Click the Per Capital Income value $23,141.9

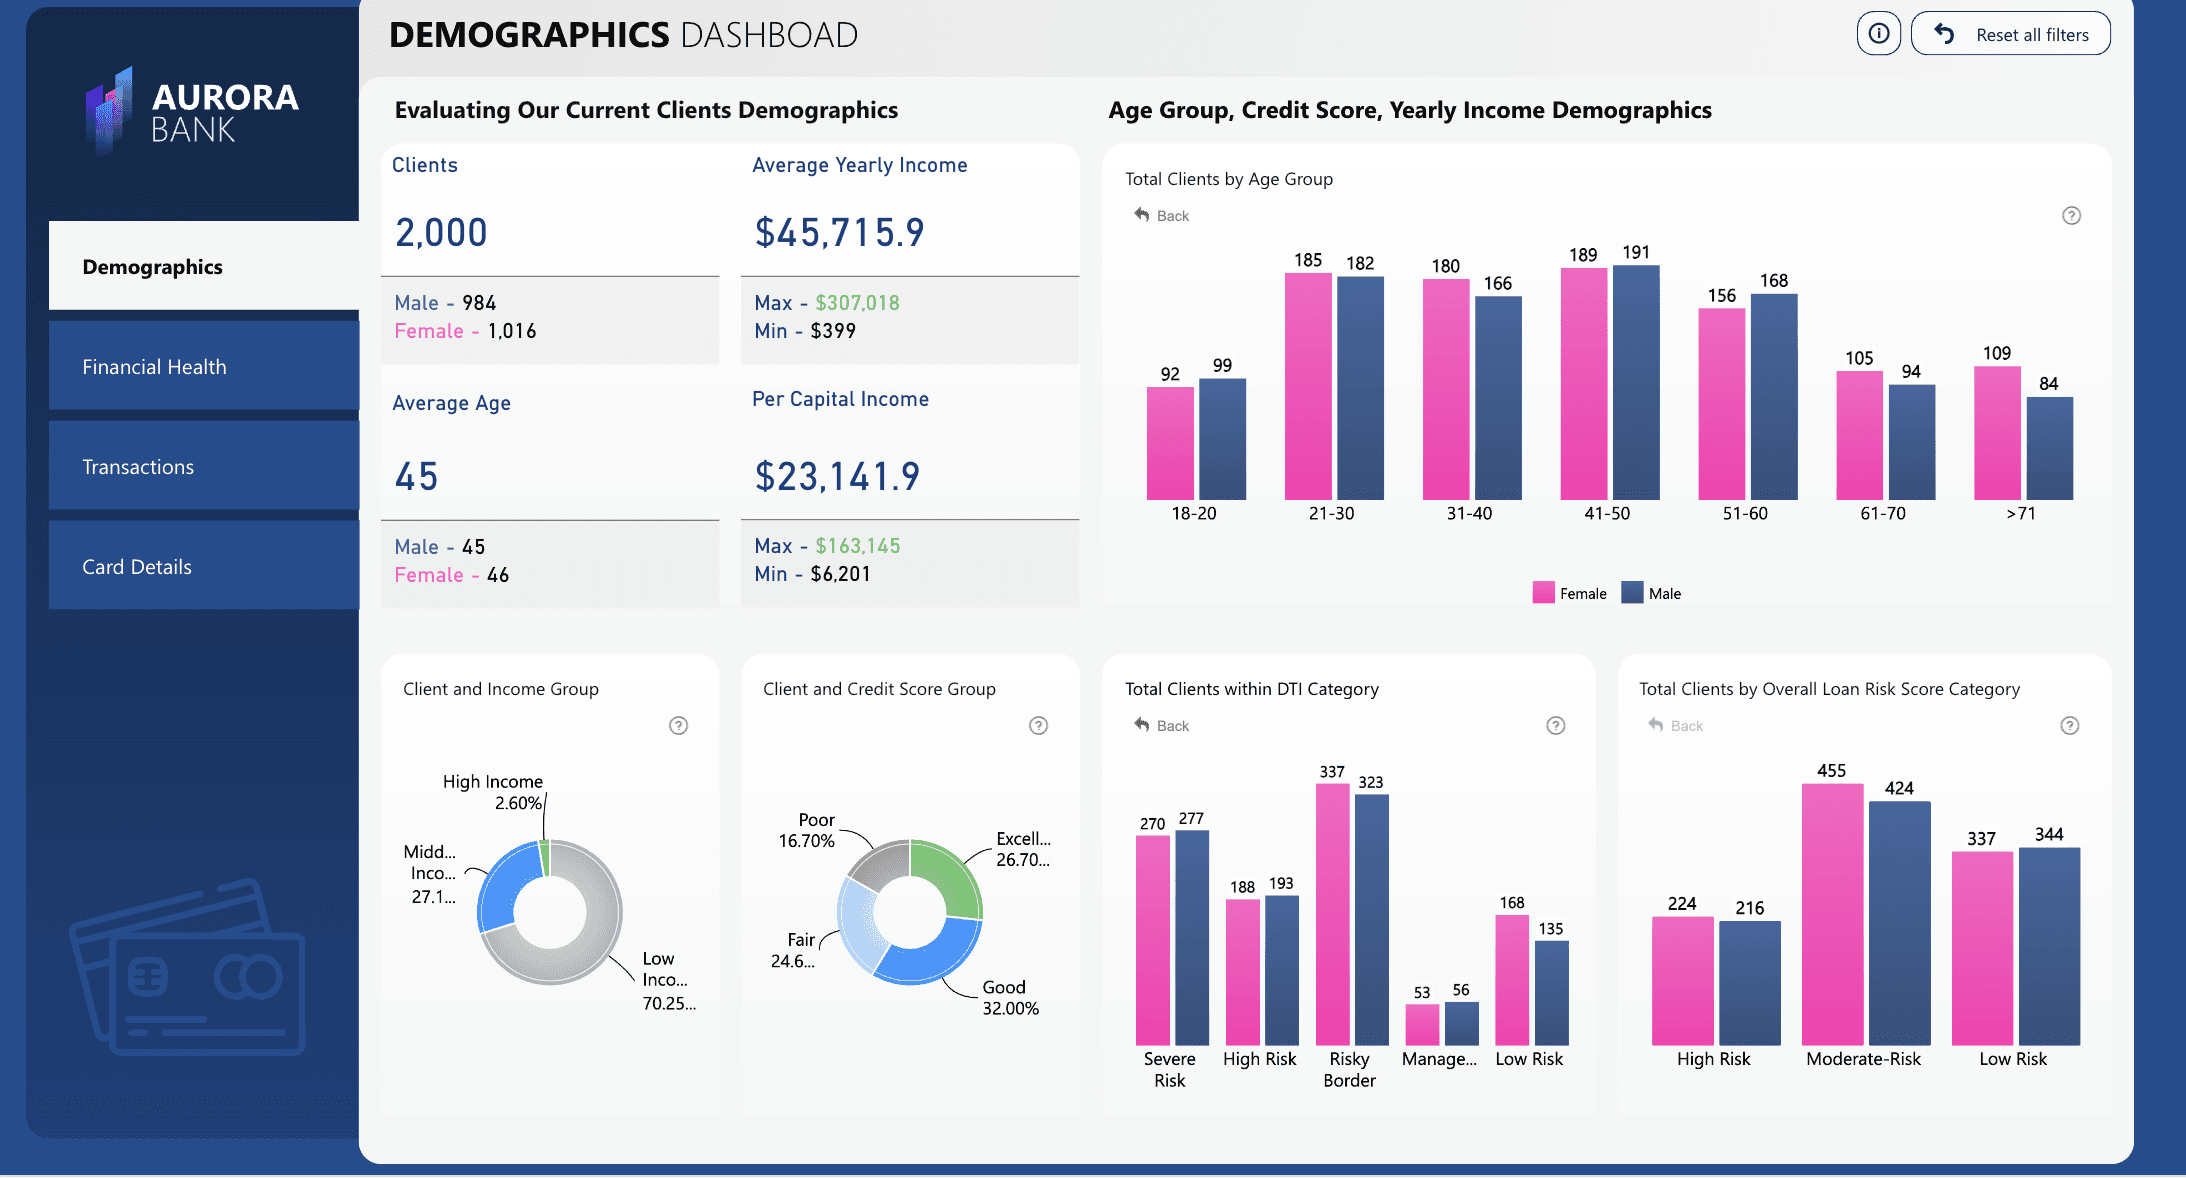tap(836, 477)
